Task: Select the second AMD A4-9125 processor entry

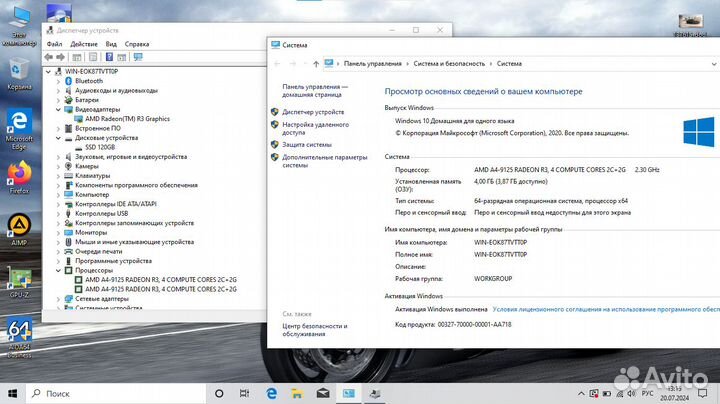Action: point(161,289)
